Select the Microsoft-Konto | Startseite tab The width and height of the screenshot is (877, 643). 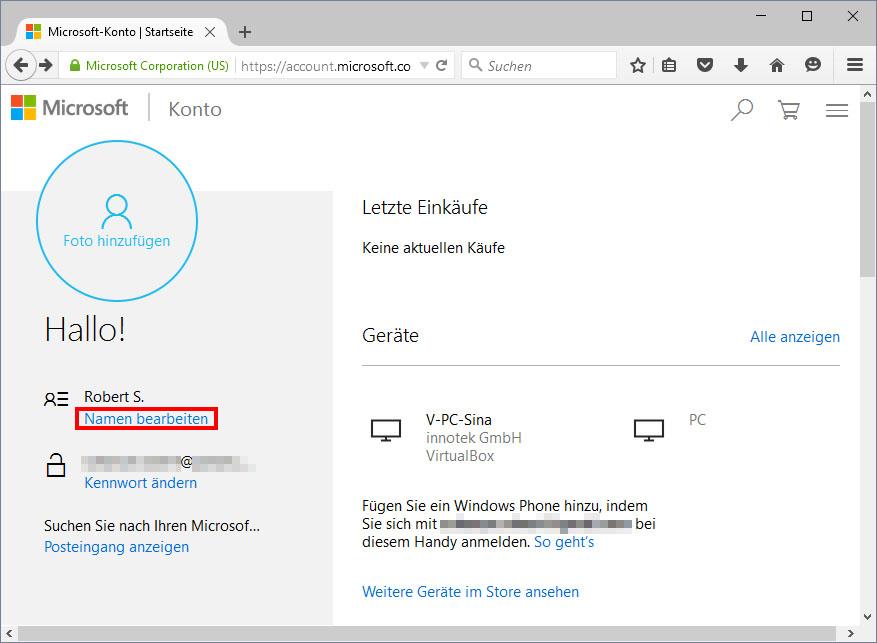tap(120, 32)
